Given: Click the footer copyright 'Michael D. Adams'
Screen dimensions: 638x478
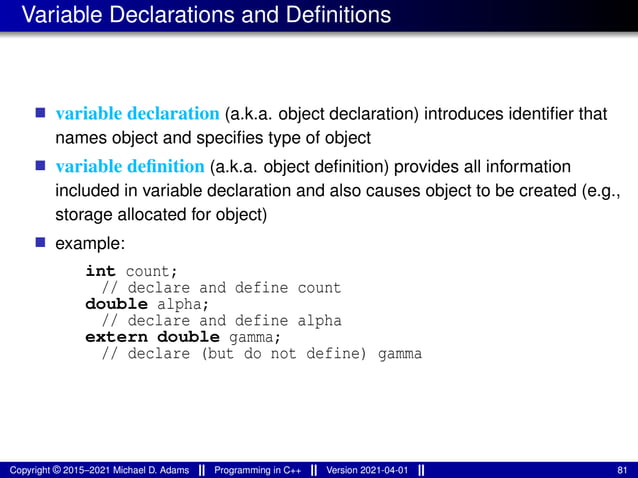Looking at the screenshot, I should [x=151, y=470].
